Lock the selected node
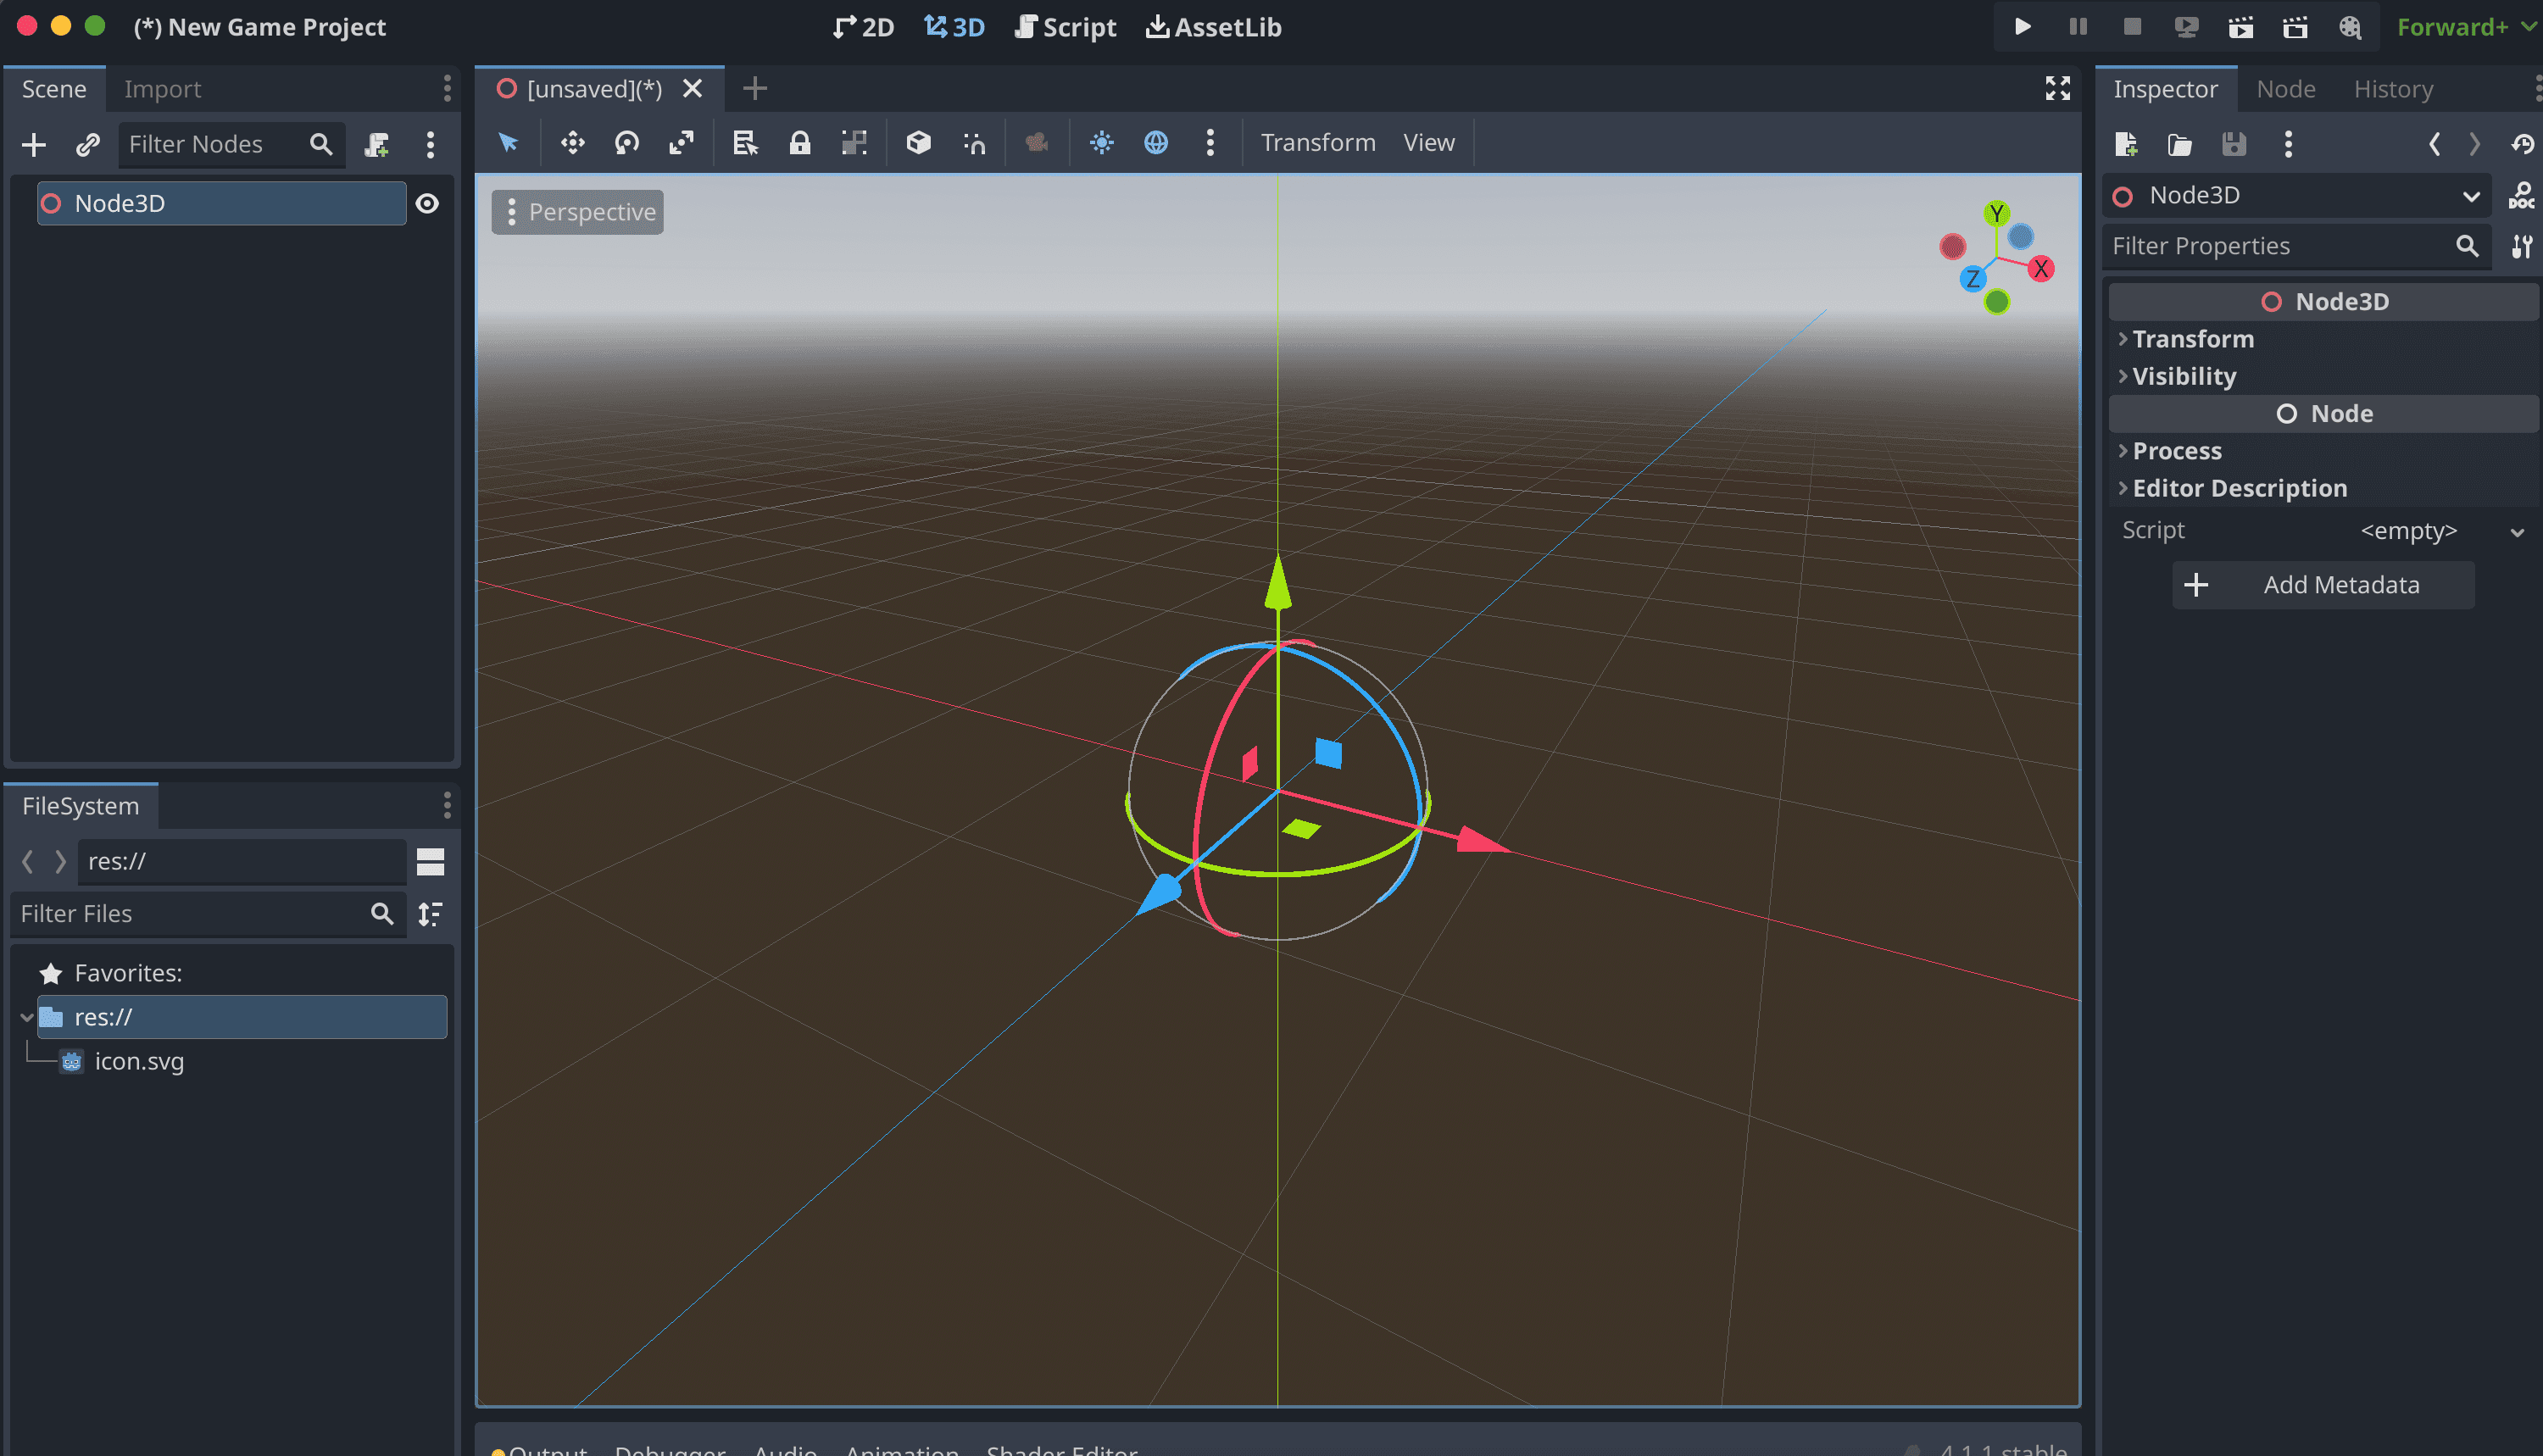Screen dimensions: 2543x1456 (799, 143)
